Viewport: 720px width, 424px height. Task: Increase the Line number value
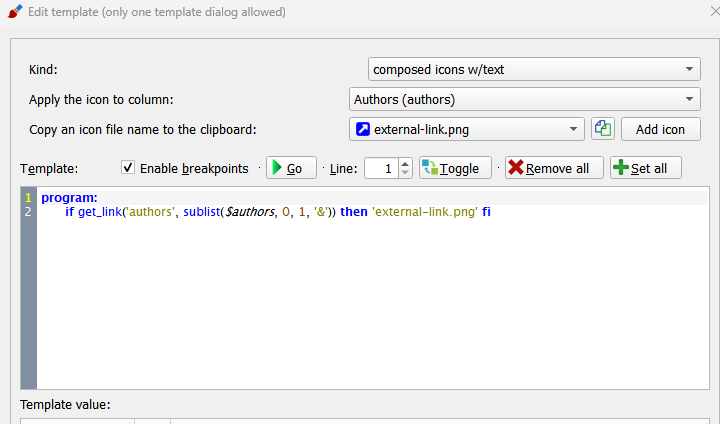(404, 163)
